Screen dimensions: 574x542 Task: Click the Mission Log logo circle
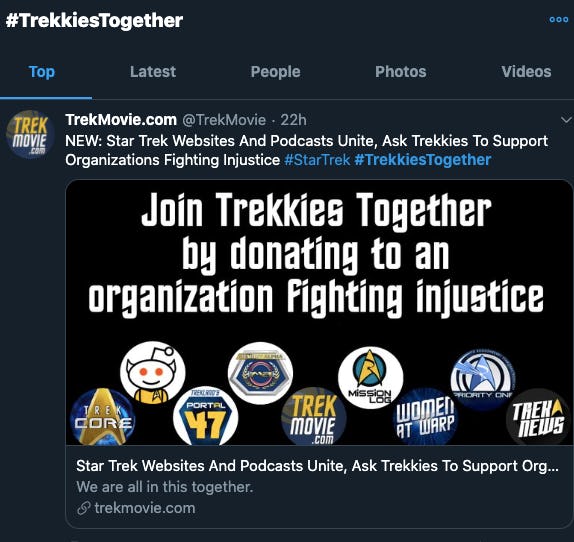pos(370,378)
